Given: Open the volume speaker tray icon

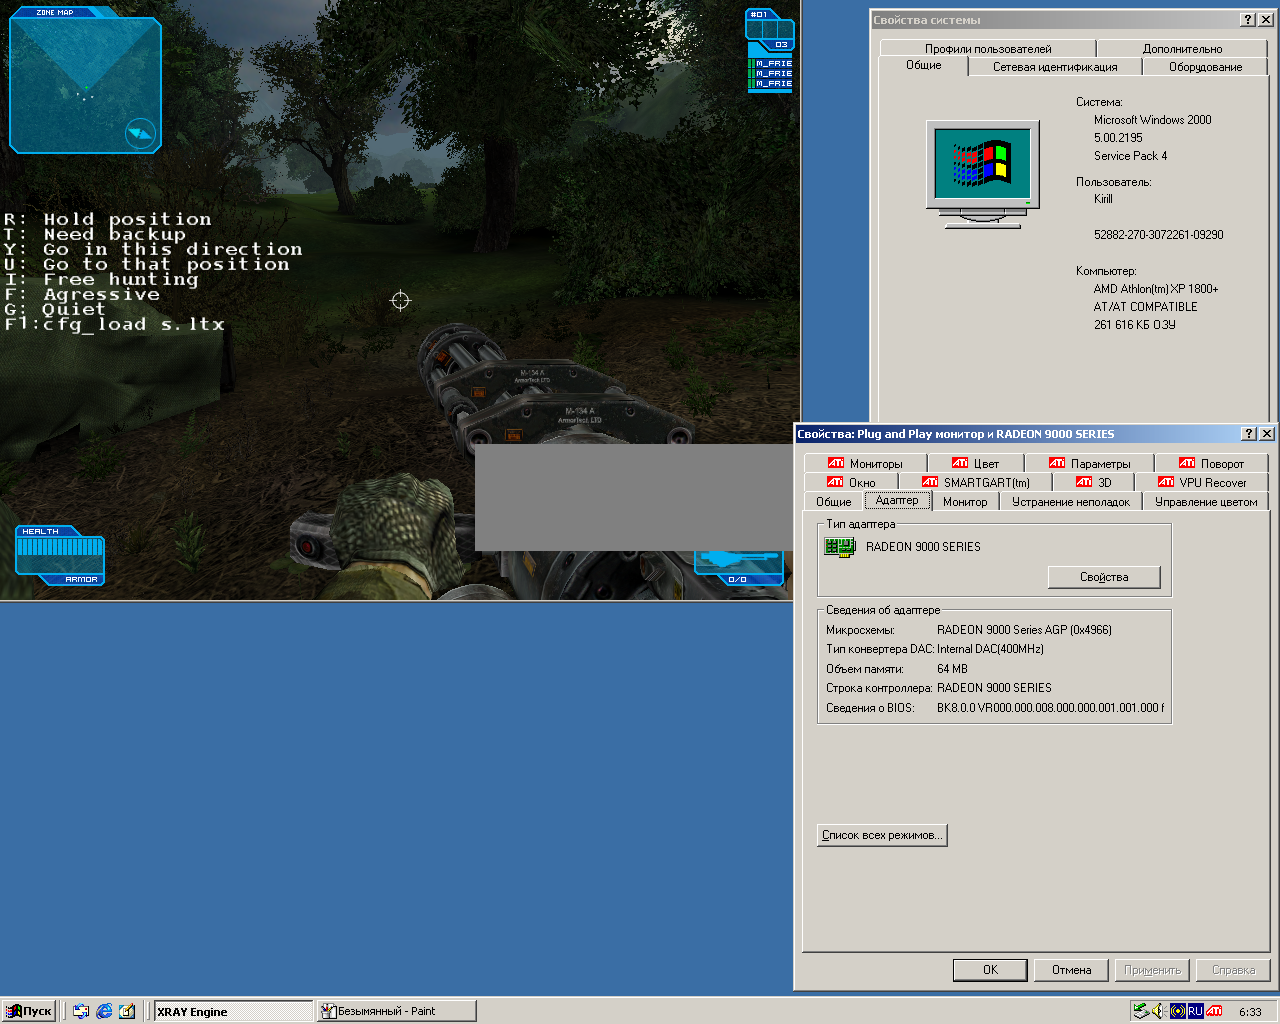Looking at the screenshot, I should coord(1159,1011).
